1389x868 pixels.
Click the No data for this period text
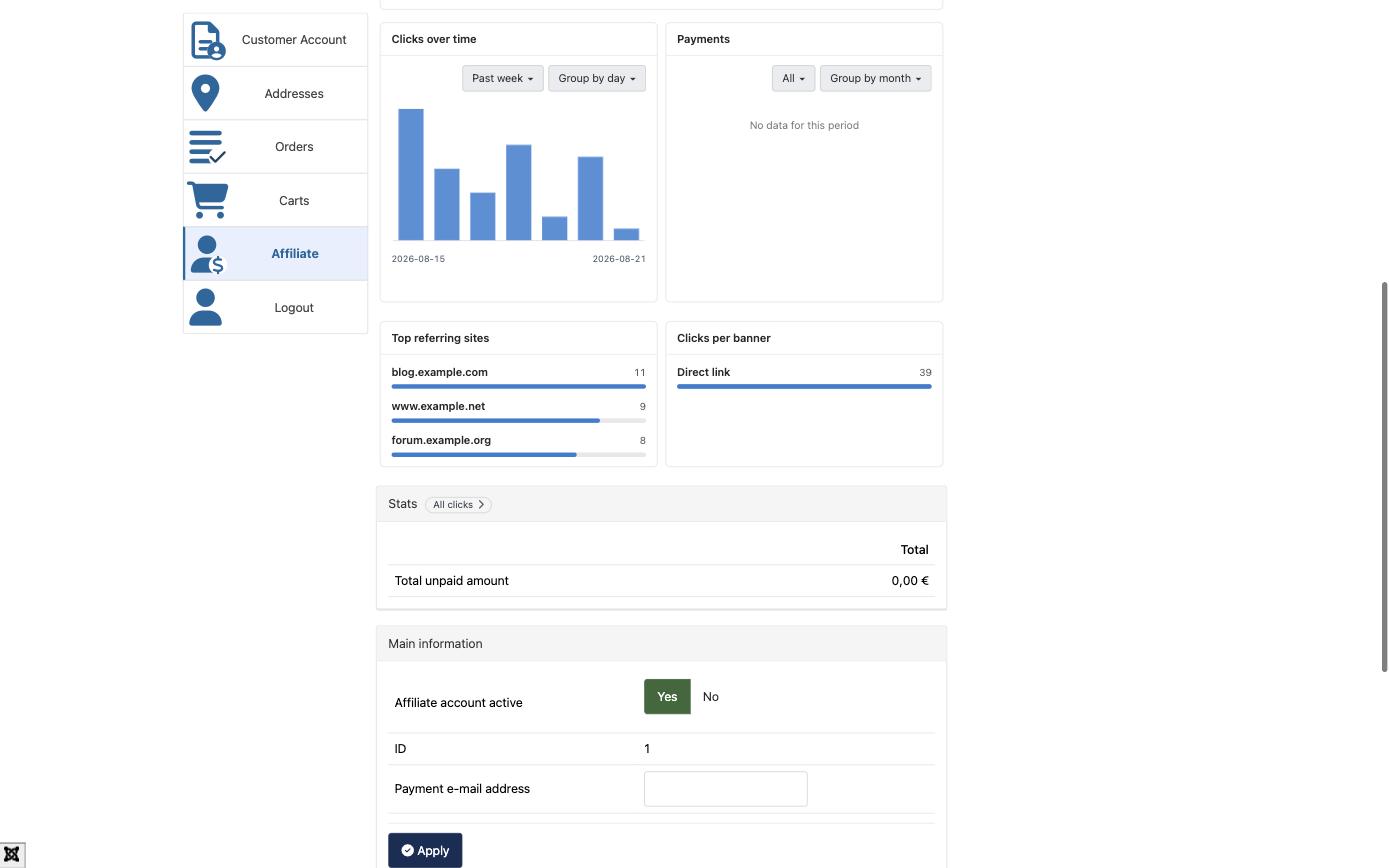click(x=804, y=126)
